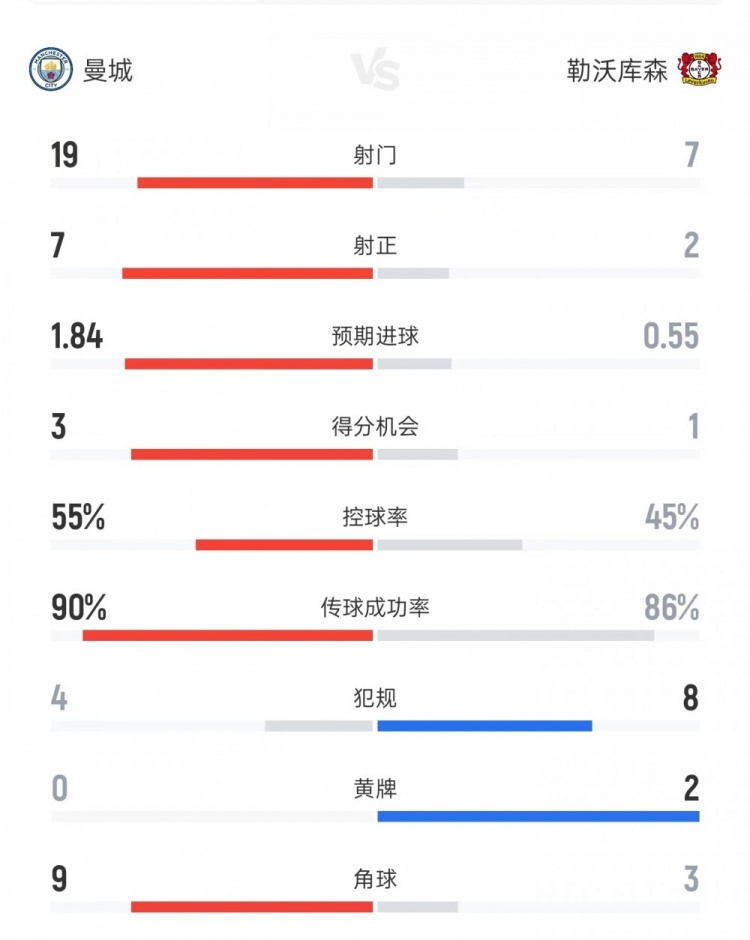Select the 射门 stat label

[x=375, y=155]
